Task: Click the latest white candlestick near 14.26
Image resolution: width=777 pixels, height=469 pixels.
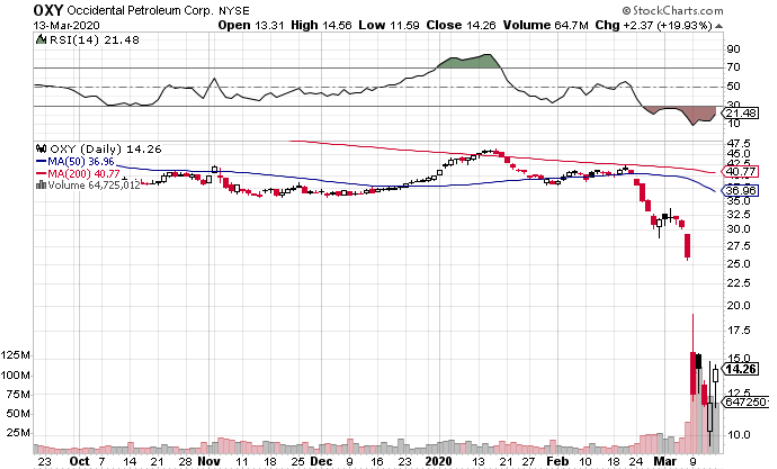Action: (716, 375)
